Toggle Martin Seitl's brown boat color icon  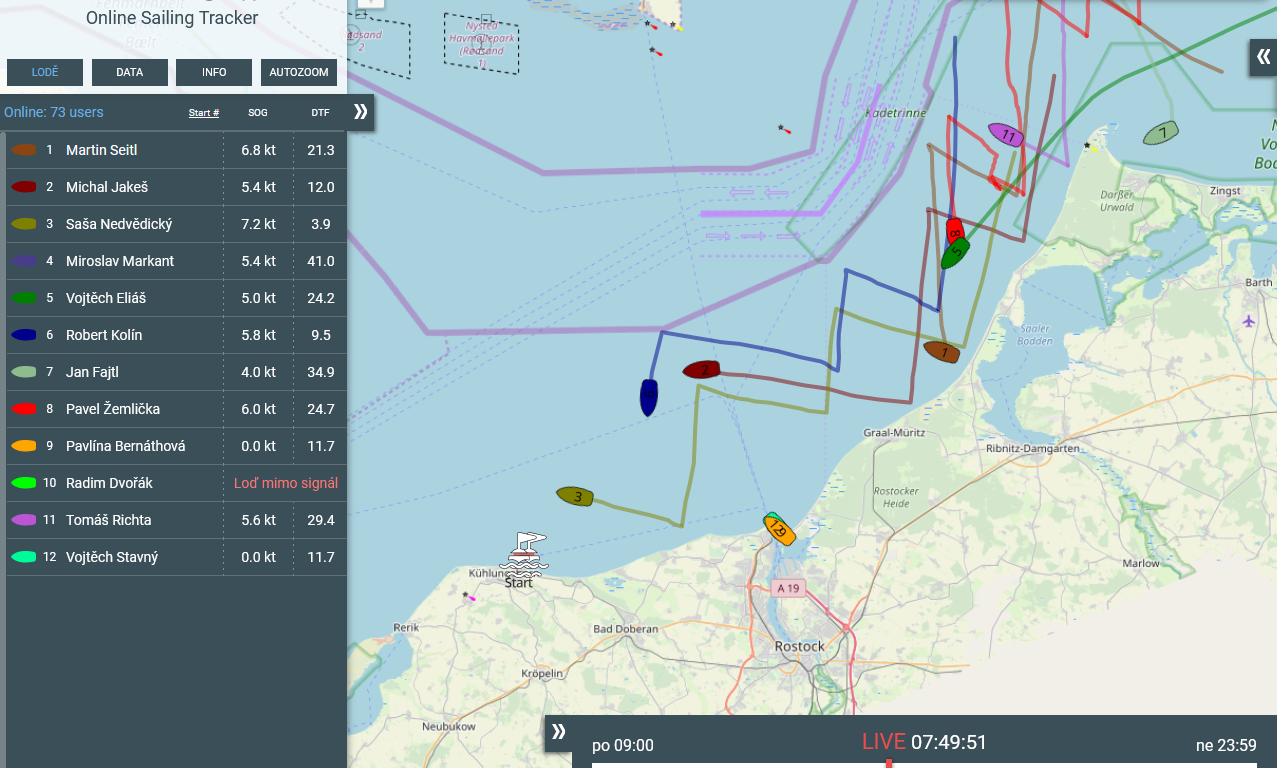point(24,150)
